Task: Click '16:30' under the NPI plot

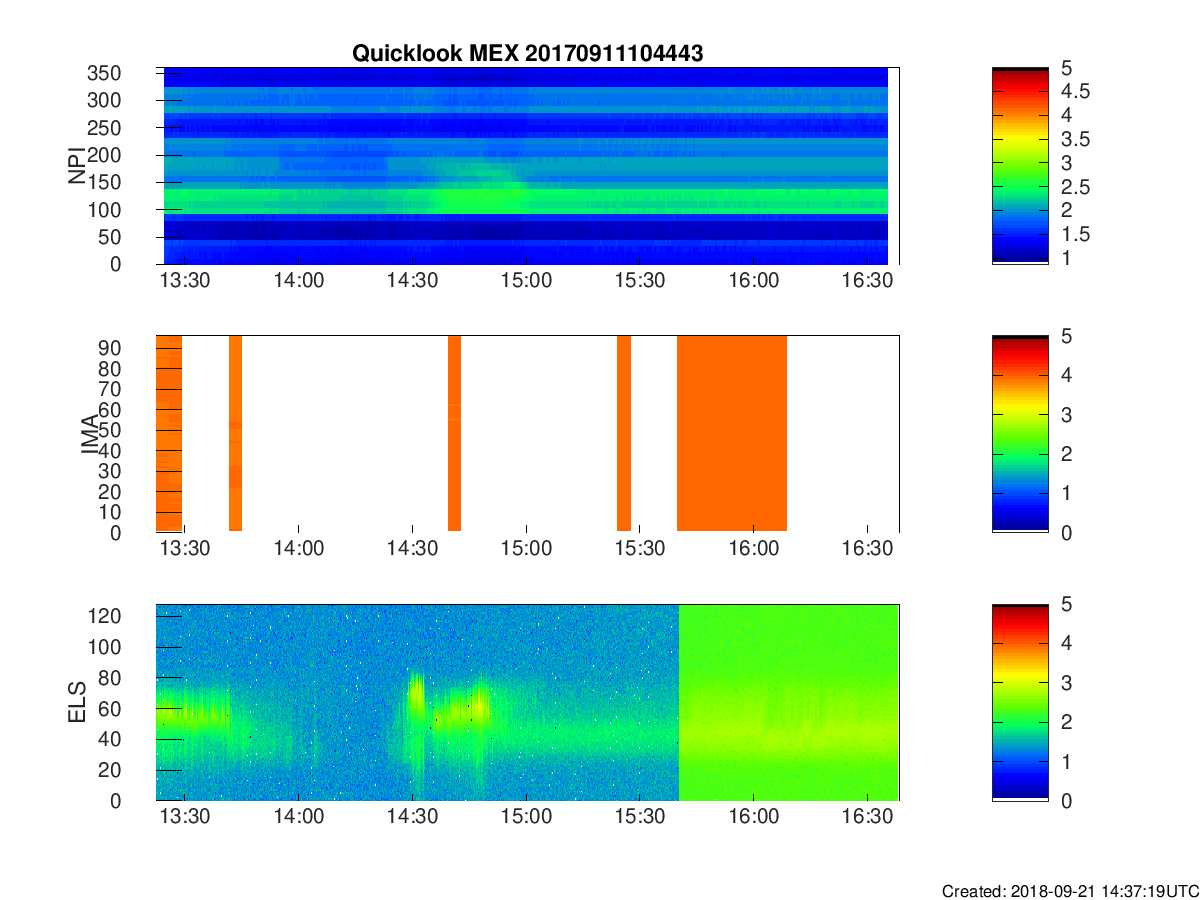Action: pyautogui.click(x=867, y=281)
